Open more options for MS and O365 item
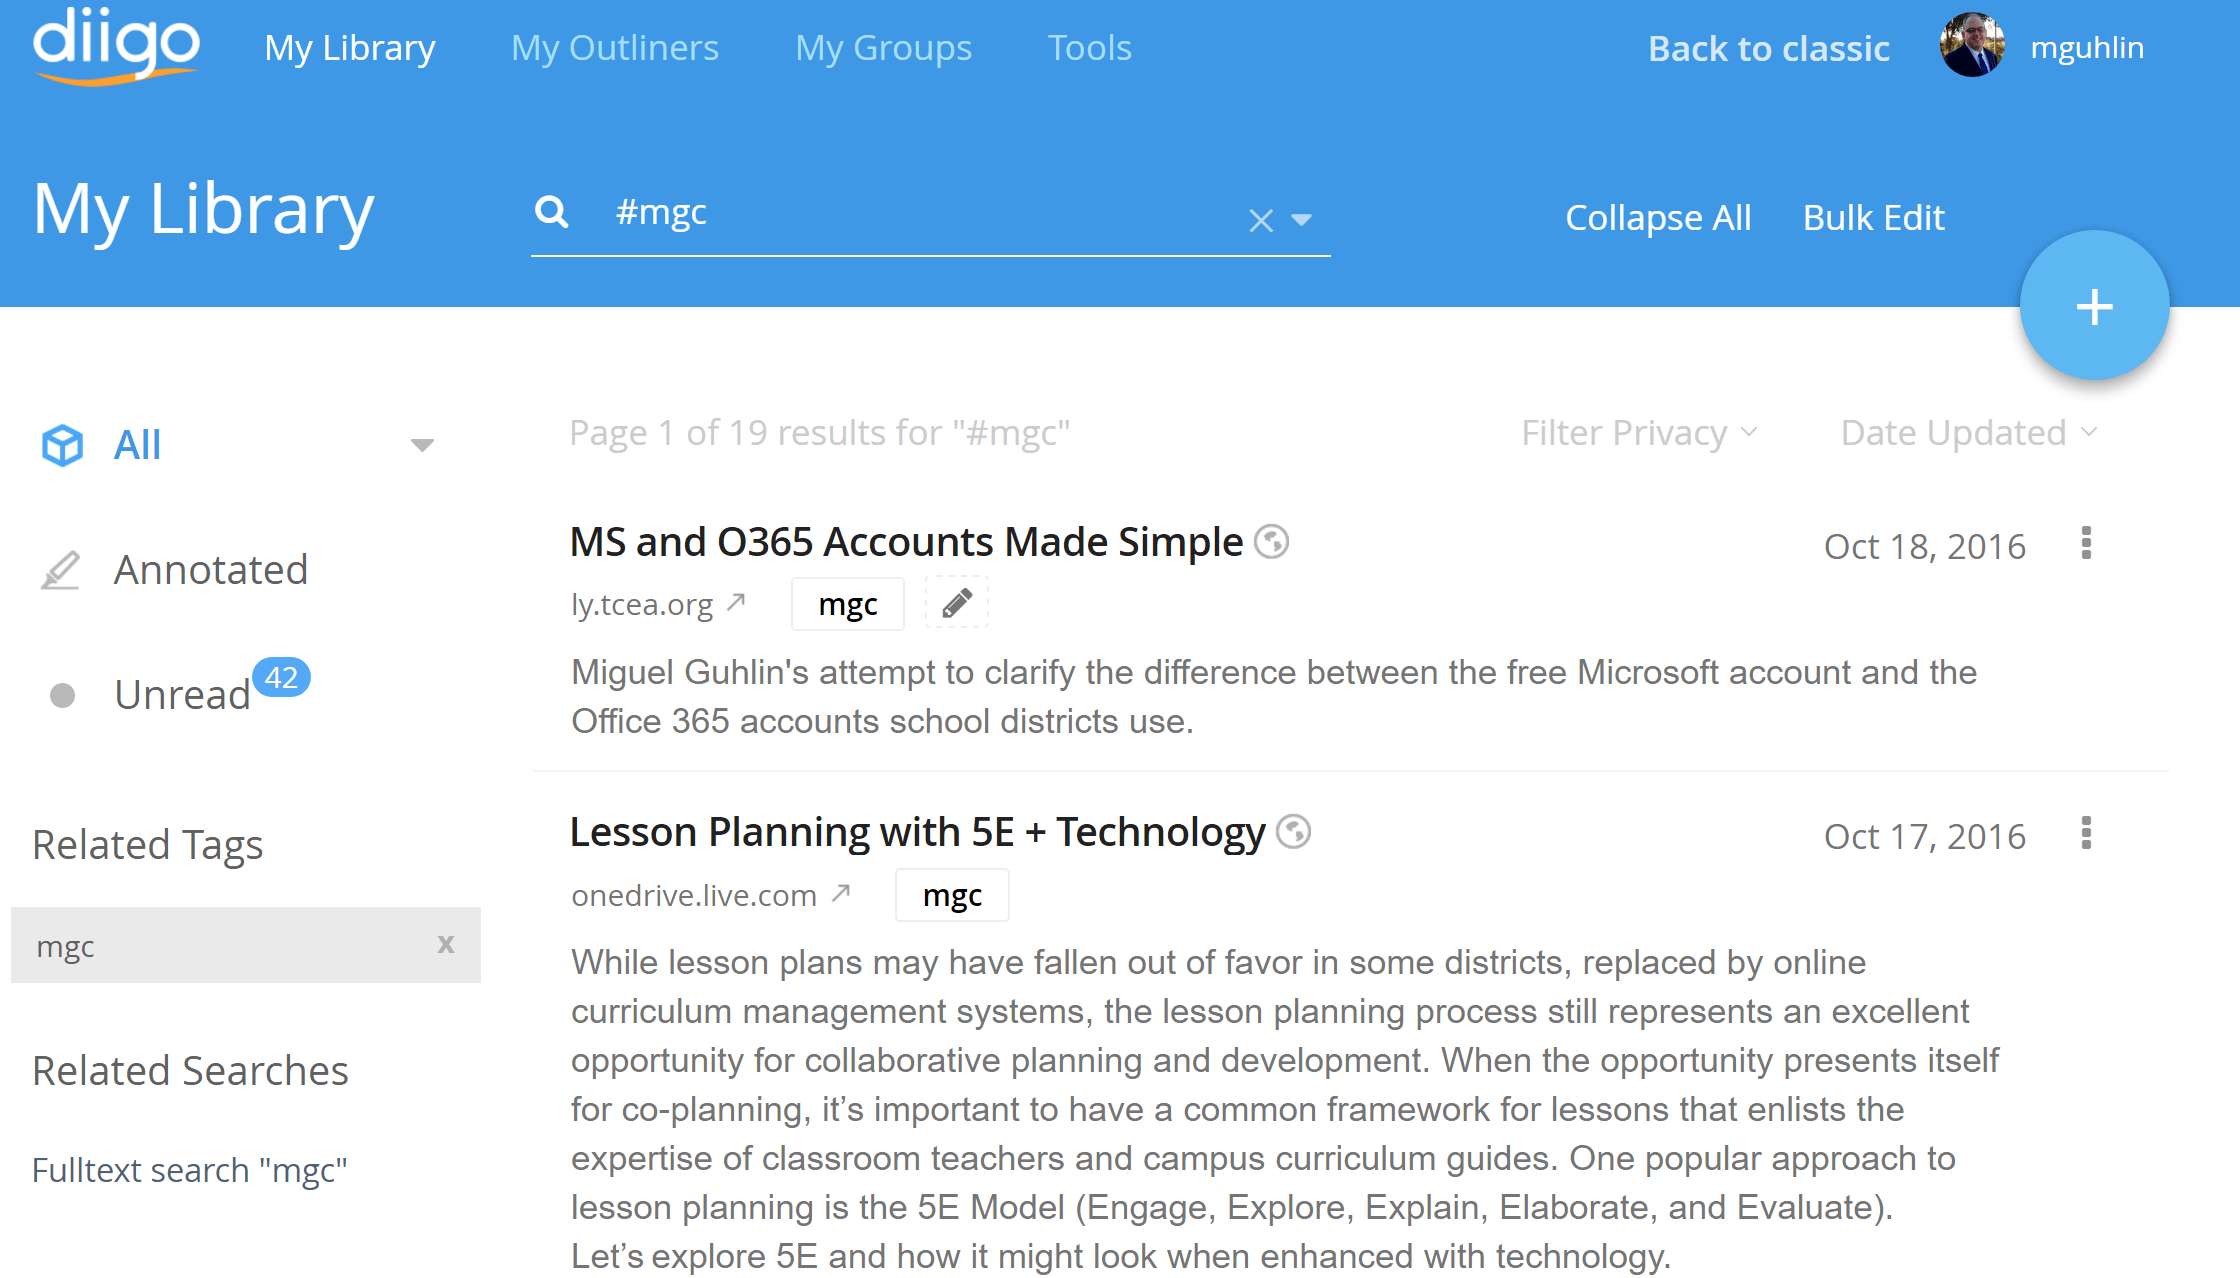This screenshot has height=1278, width=2240. [2086, 543]
